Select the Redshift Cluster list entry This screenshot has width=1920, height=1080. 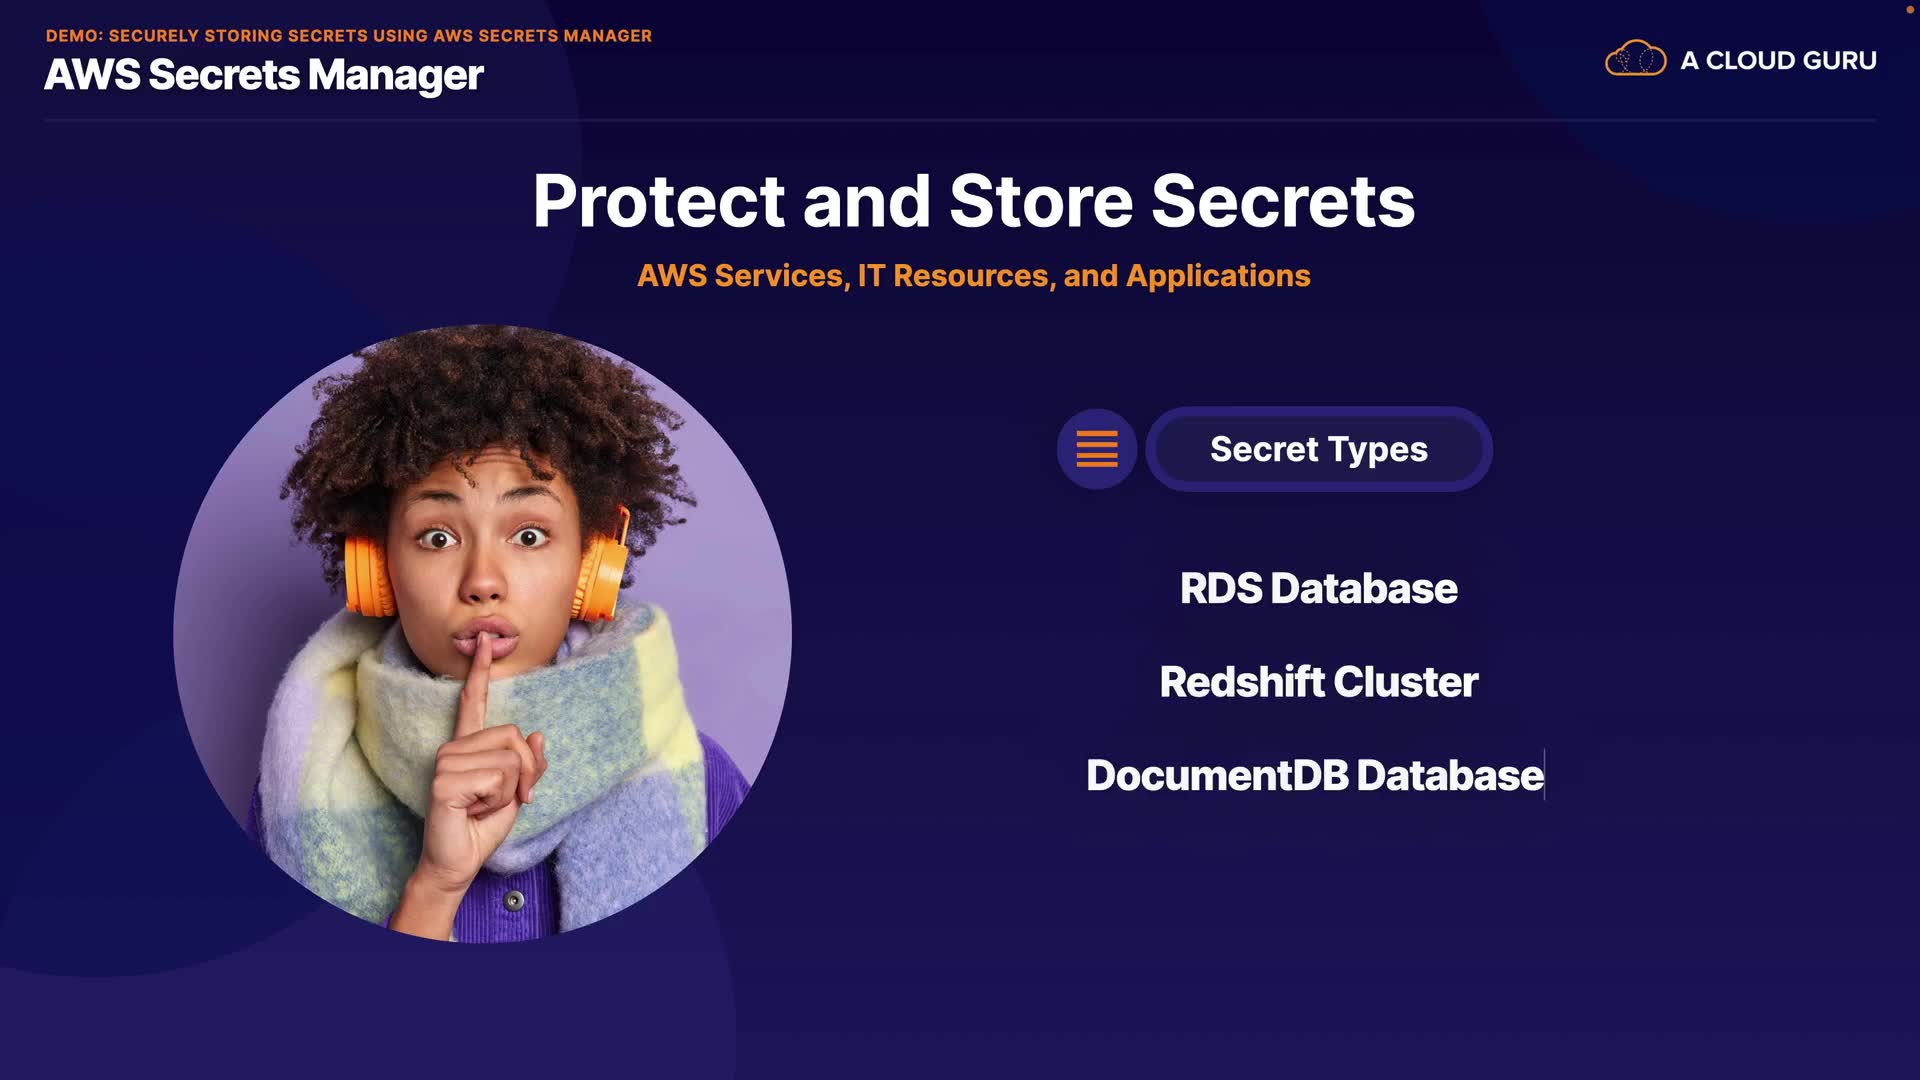1318,682
